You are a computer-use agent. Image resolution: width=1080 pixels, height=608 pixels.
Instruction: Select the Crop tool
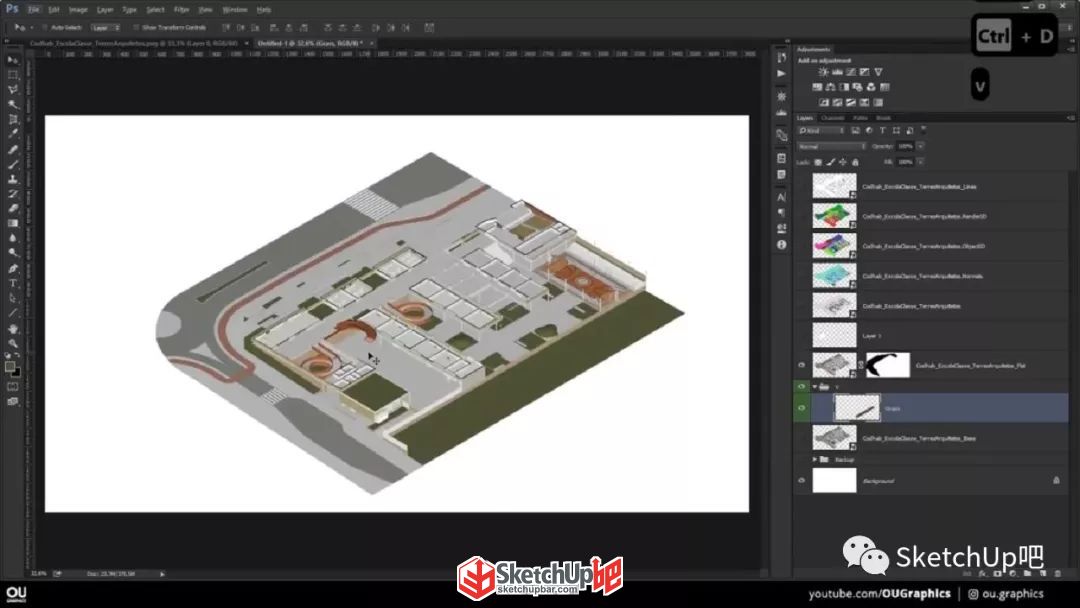[13, 119]
